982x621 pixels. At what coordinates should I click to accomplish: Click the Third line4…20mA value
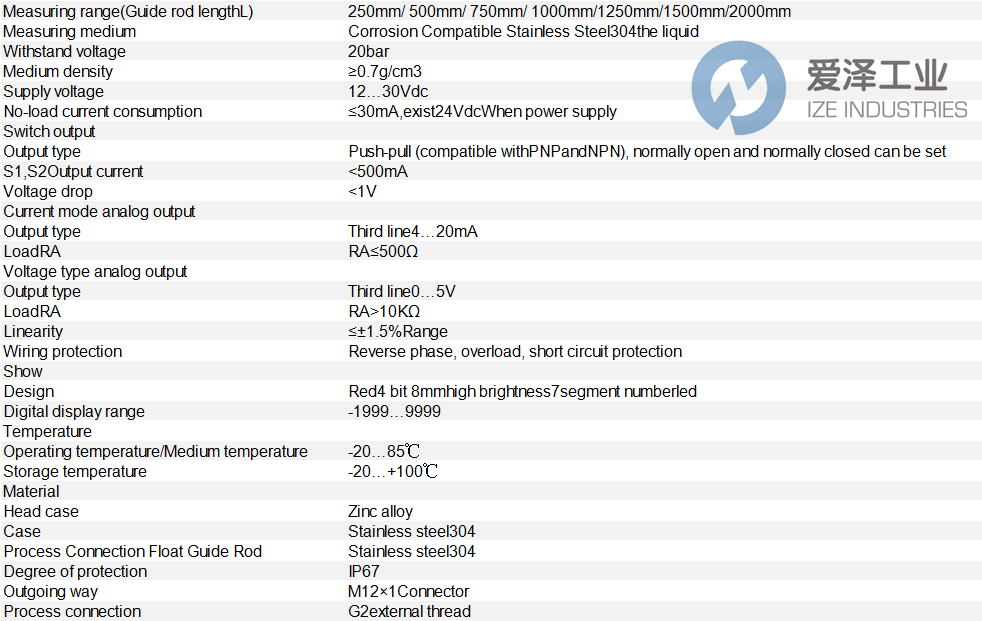[413, 232]
